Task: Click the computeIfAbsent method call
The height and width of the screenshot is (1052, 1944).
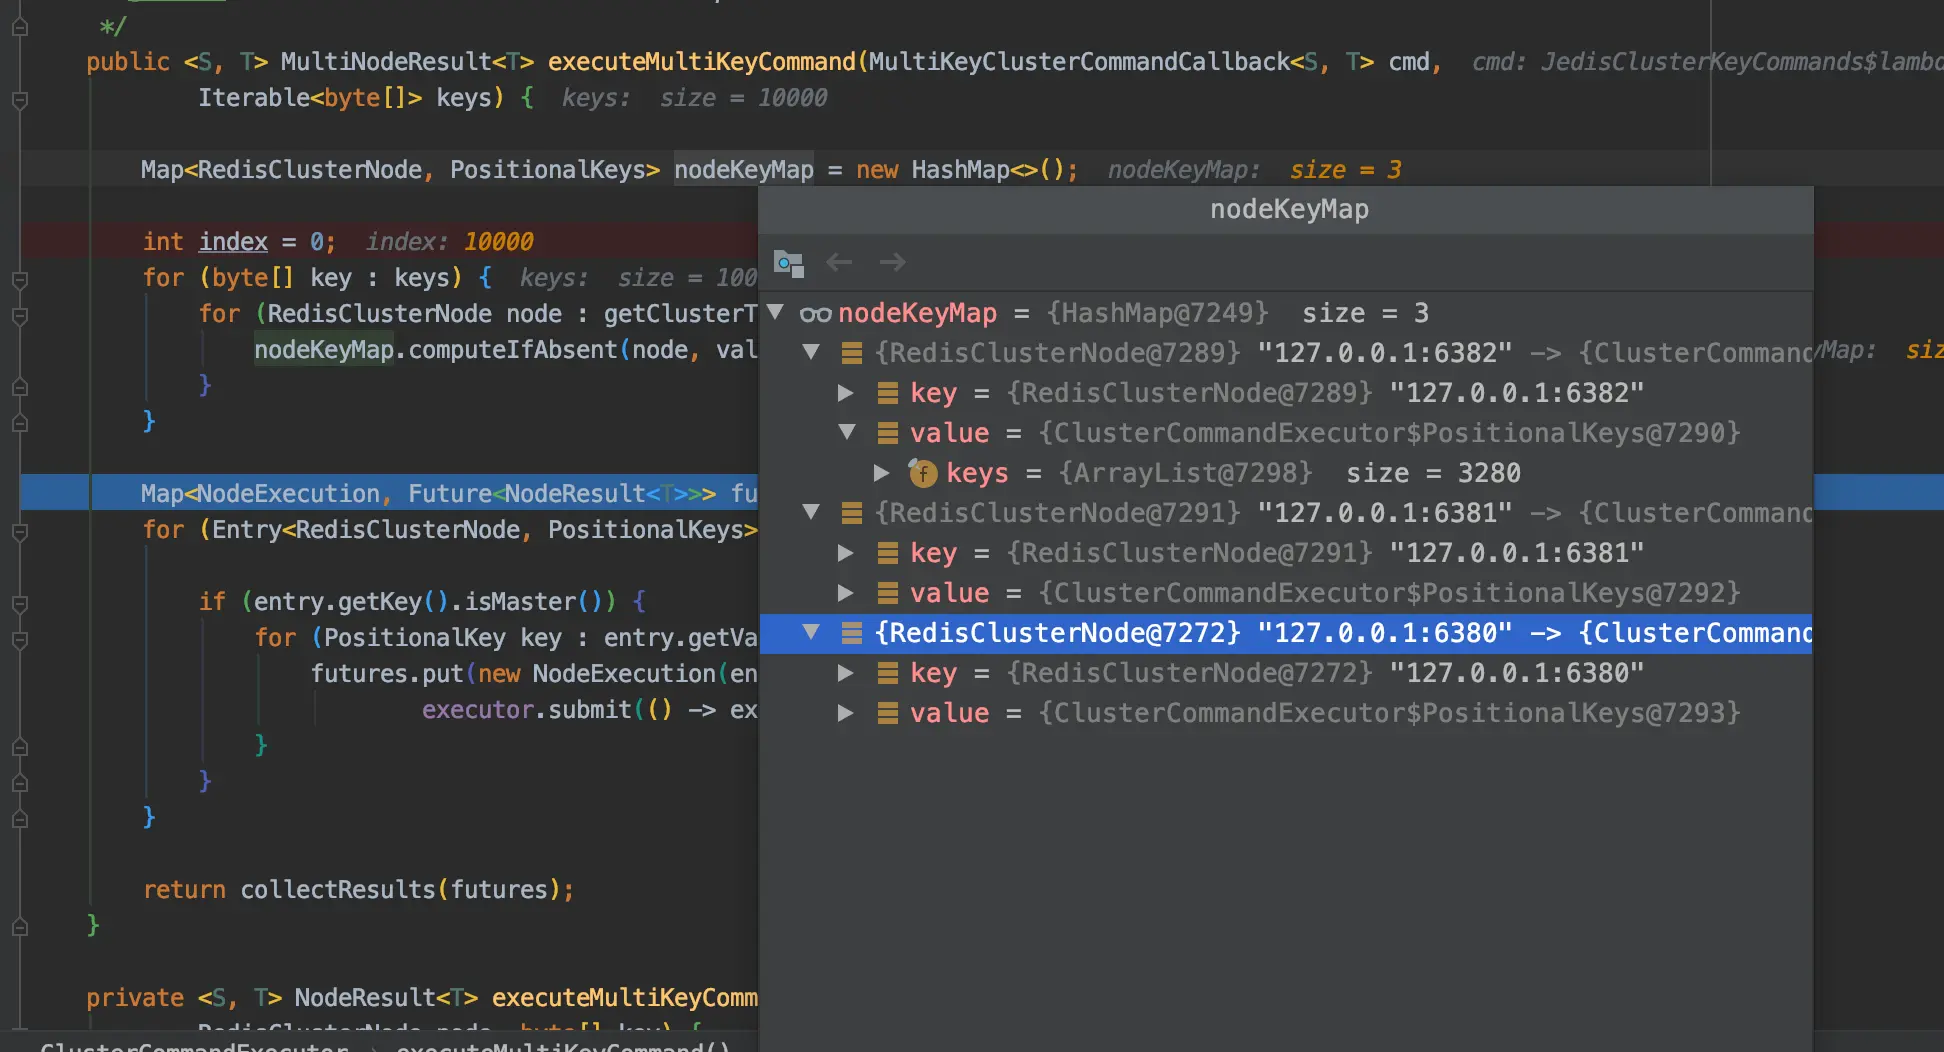Action: click(x=513, y=350)
